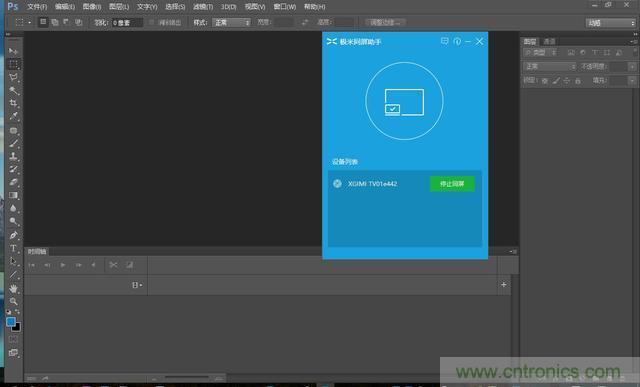The width and height of the screenshot is (640, 387).
Task: Toggle lock all icon in Layers panel
Action: 578,81
